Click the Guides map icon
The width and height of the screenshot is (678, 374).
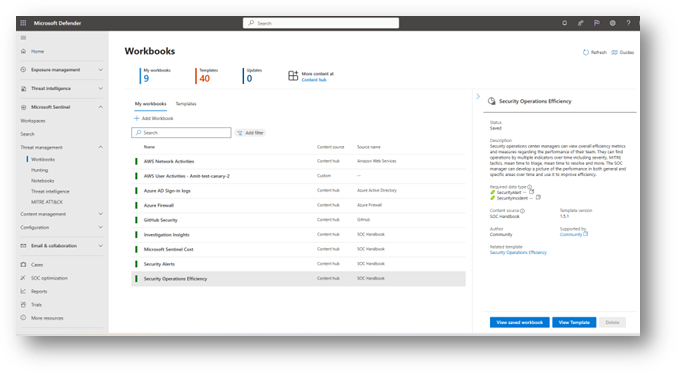click(614, 52)
